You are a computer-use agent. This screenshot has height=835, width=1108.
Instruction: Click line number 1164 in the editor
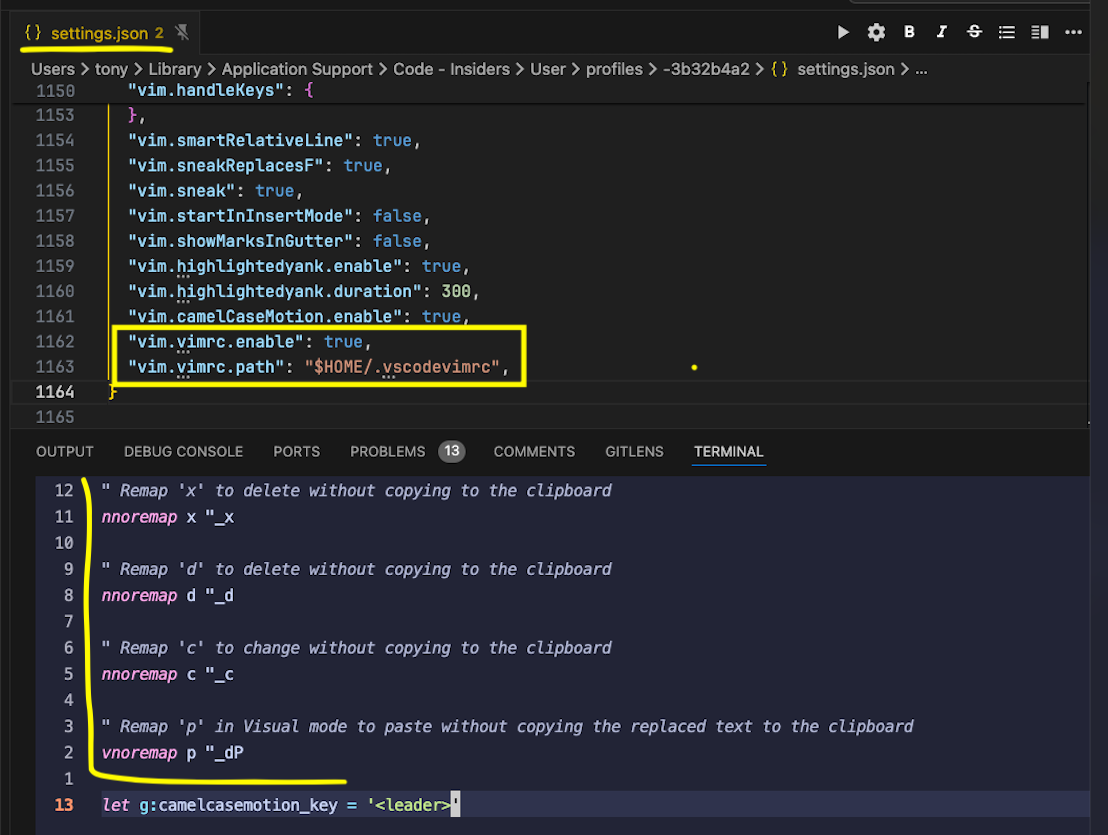[x=54, y=391]
